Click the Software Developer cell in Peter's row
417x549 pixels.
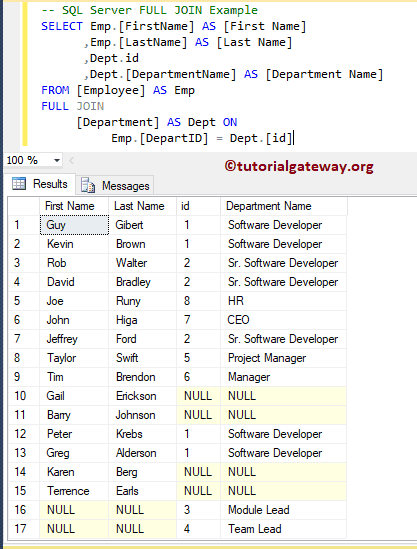click(284, 434)
